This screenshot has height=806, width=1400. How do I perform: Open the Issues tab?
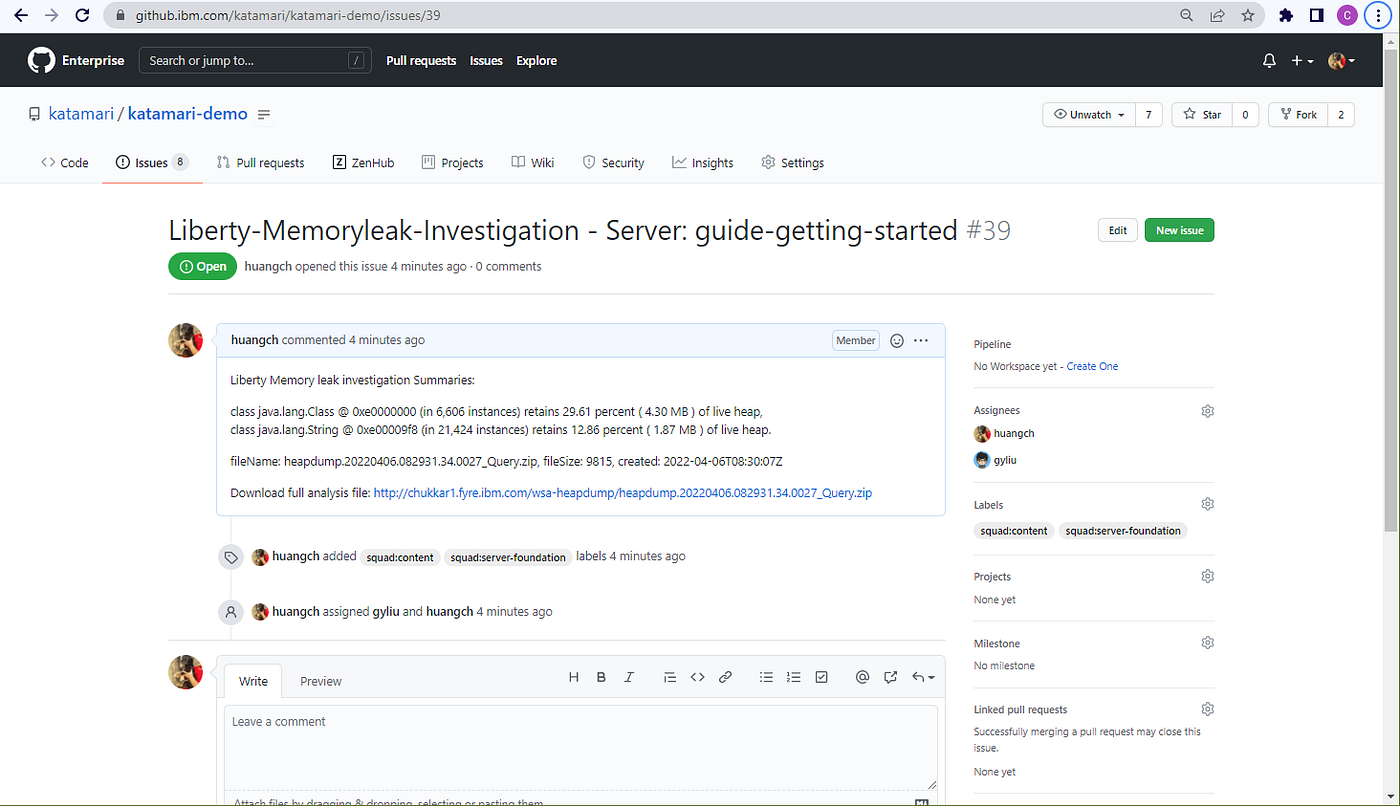coord(152,163)
